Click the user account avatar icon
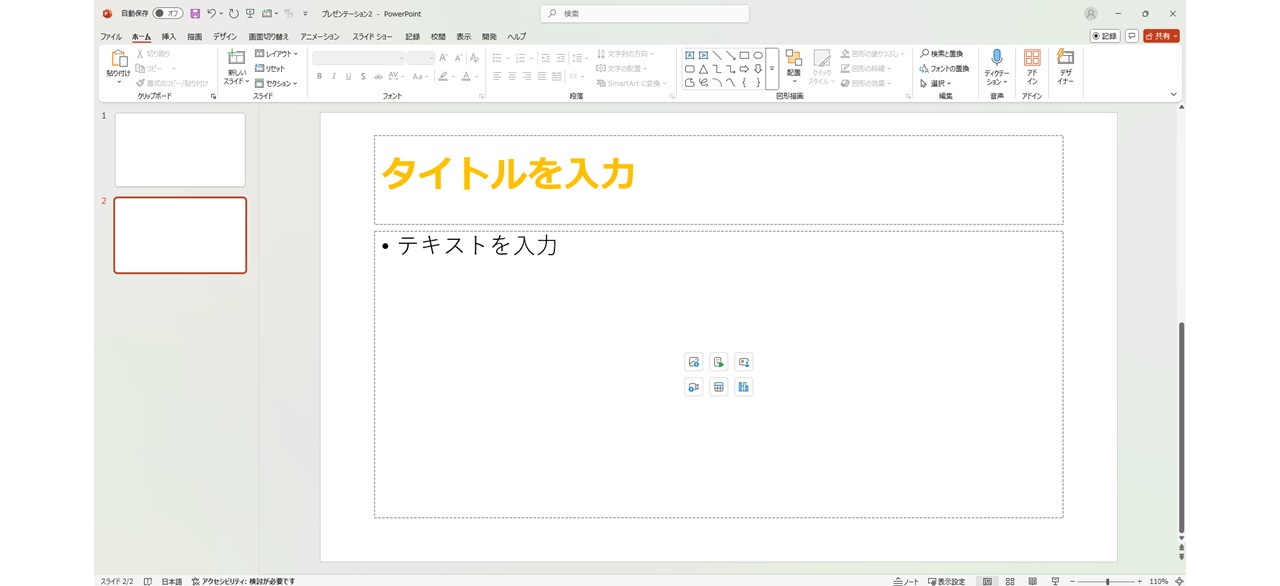 point(1090,14)
